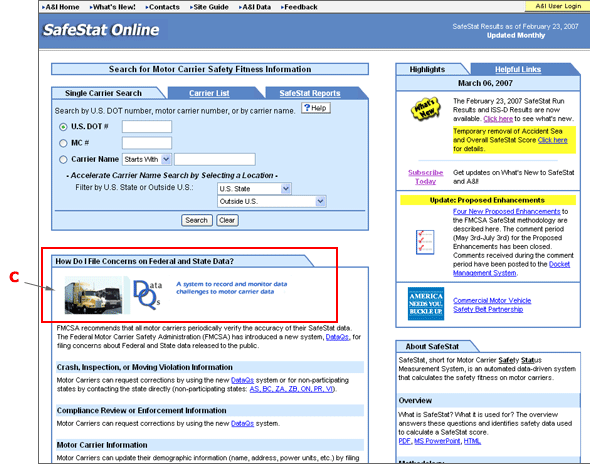The image size is (590, 464).
Task: Select the Single Carrier Search tab
Action: (x=103, y=93)
